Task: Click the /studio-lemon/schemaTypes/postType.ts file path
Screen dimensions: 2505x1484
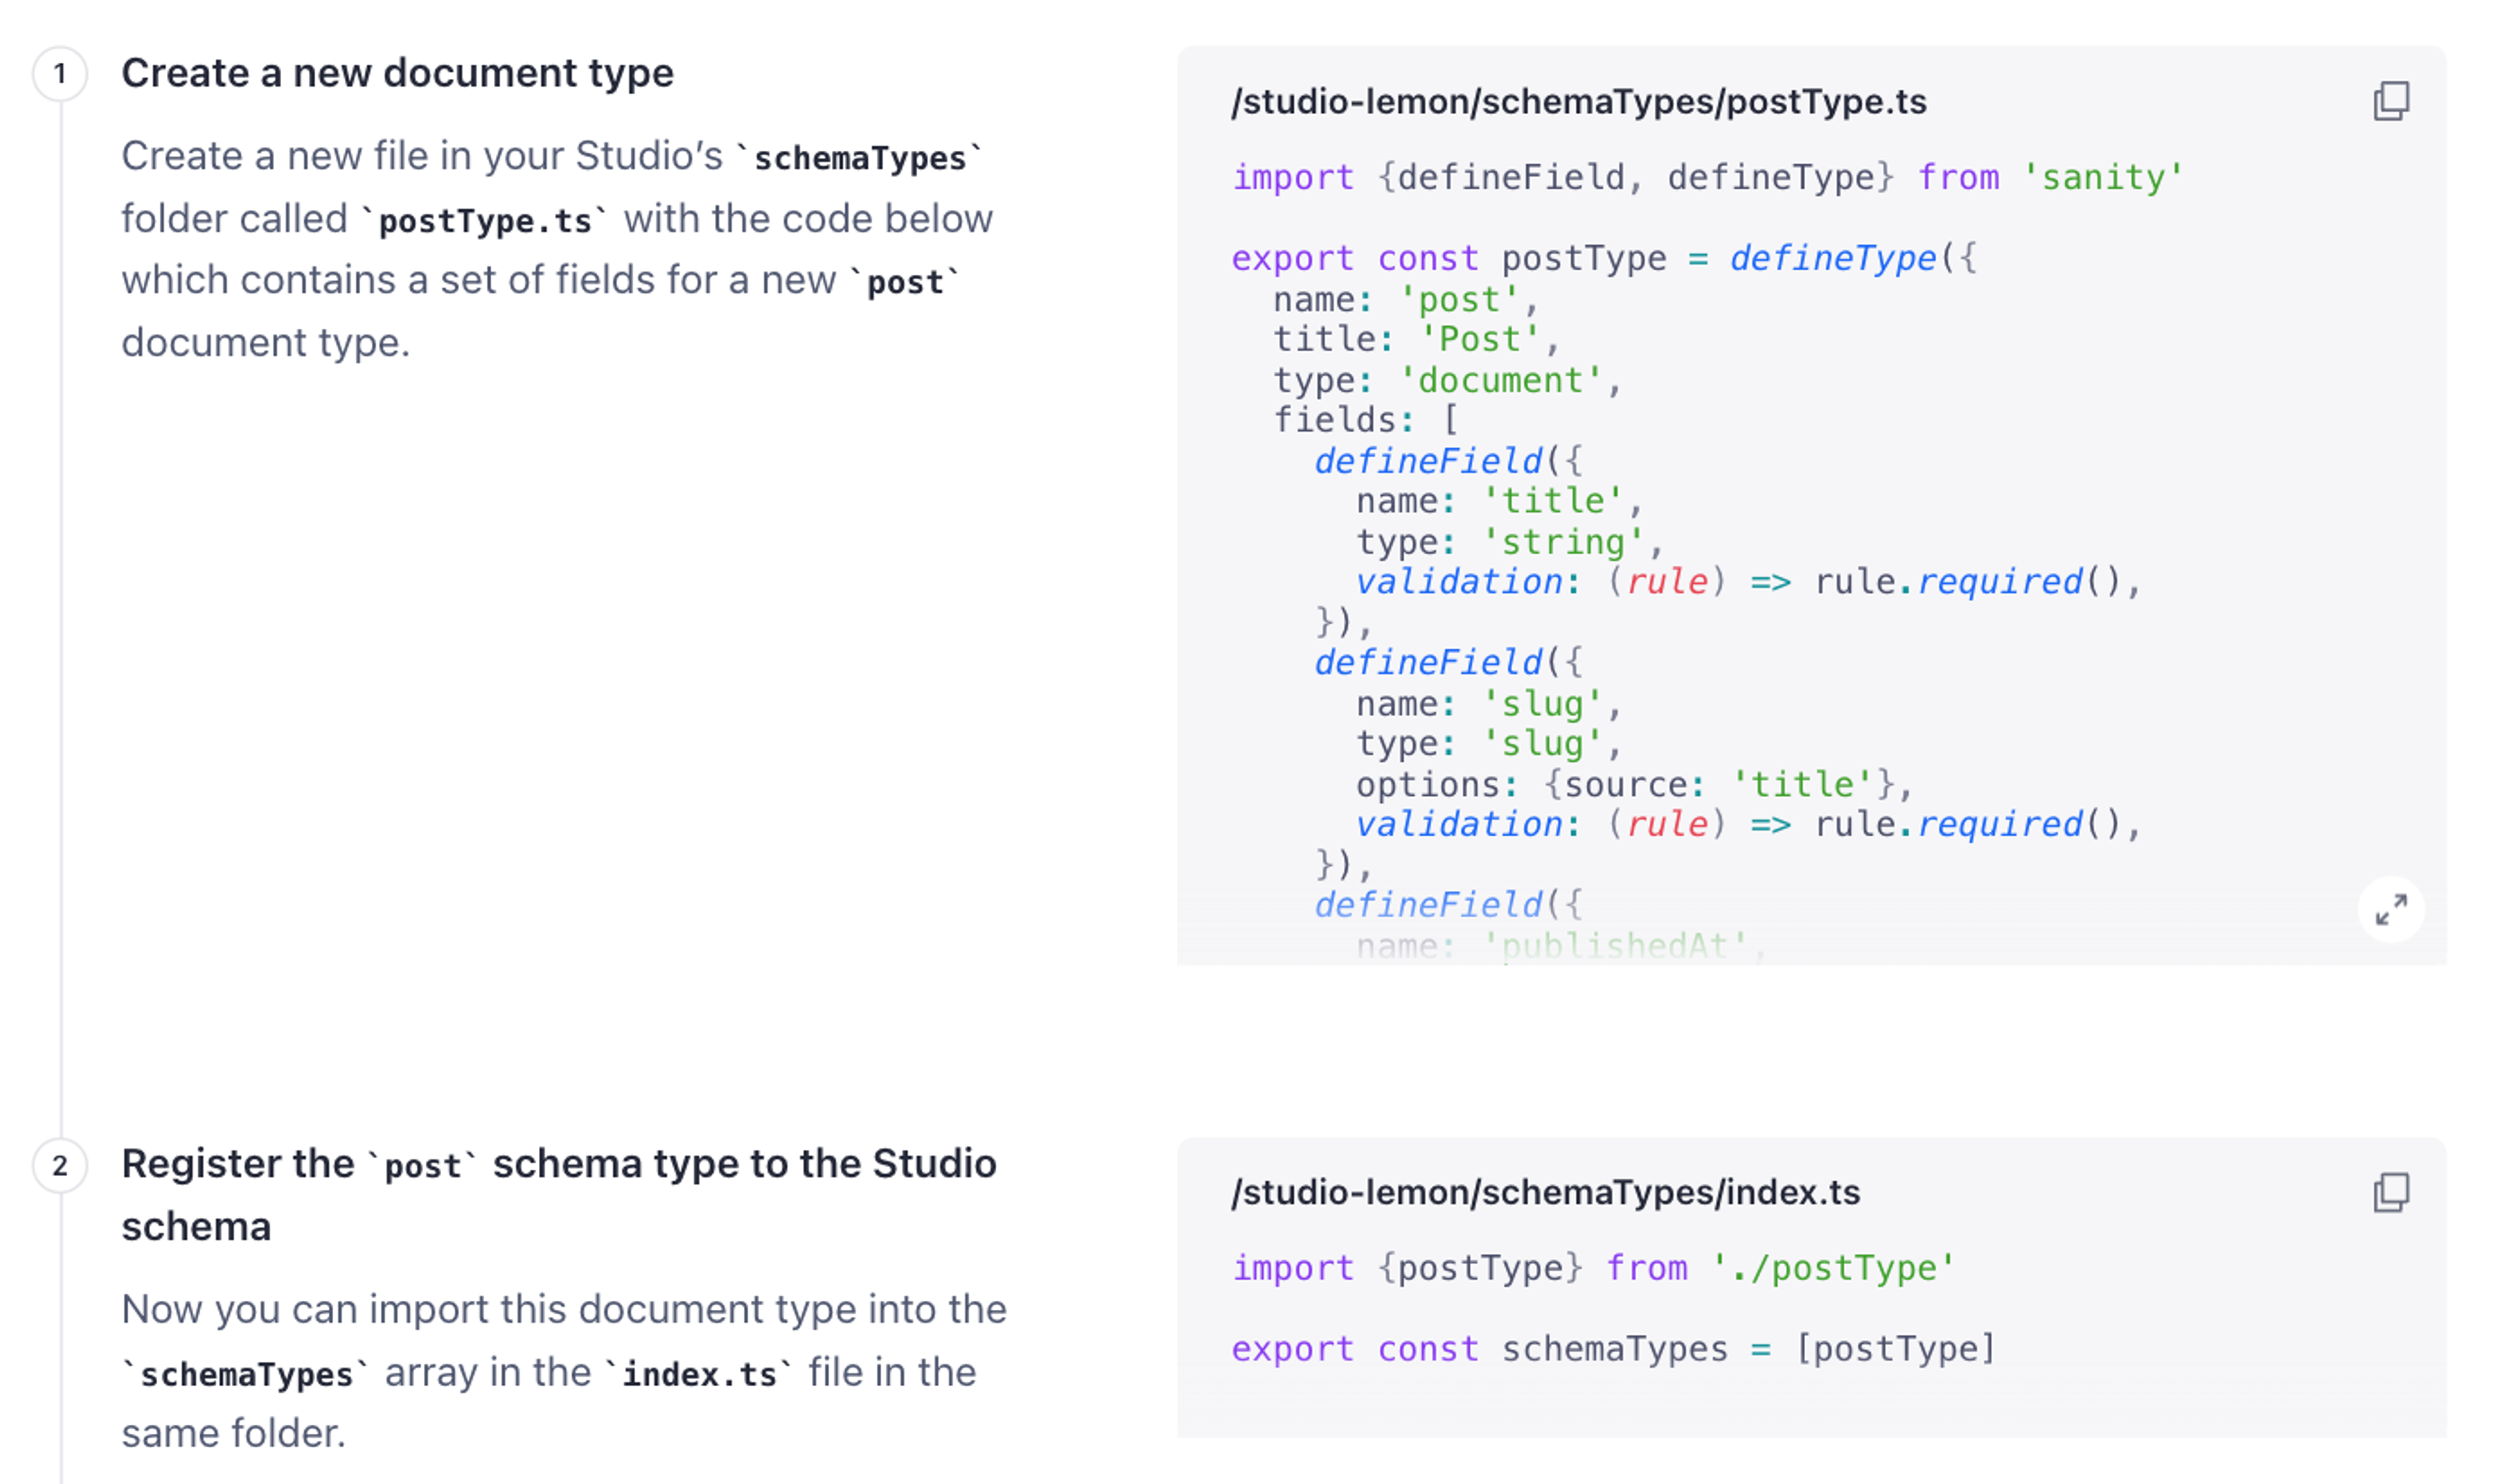Action: pos(1579,102)
